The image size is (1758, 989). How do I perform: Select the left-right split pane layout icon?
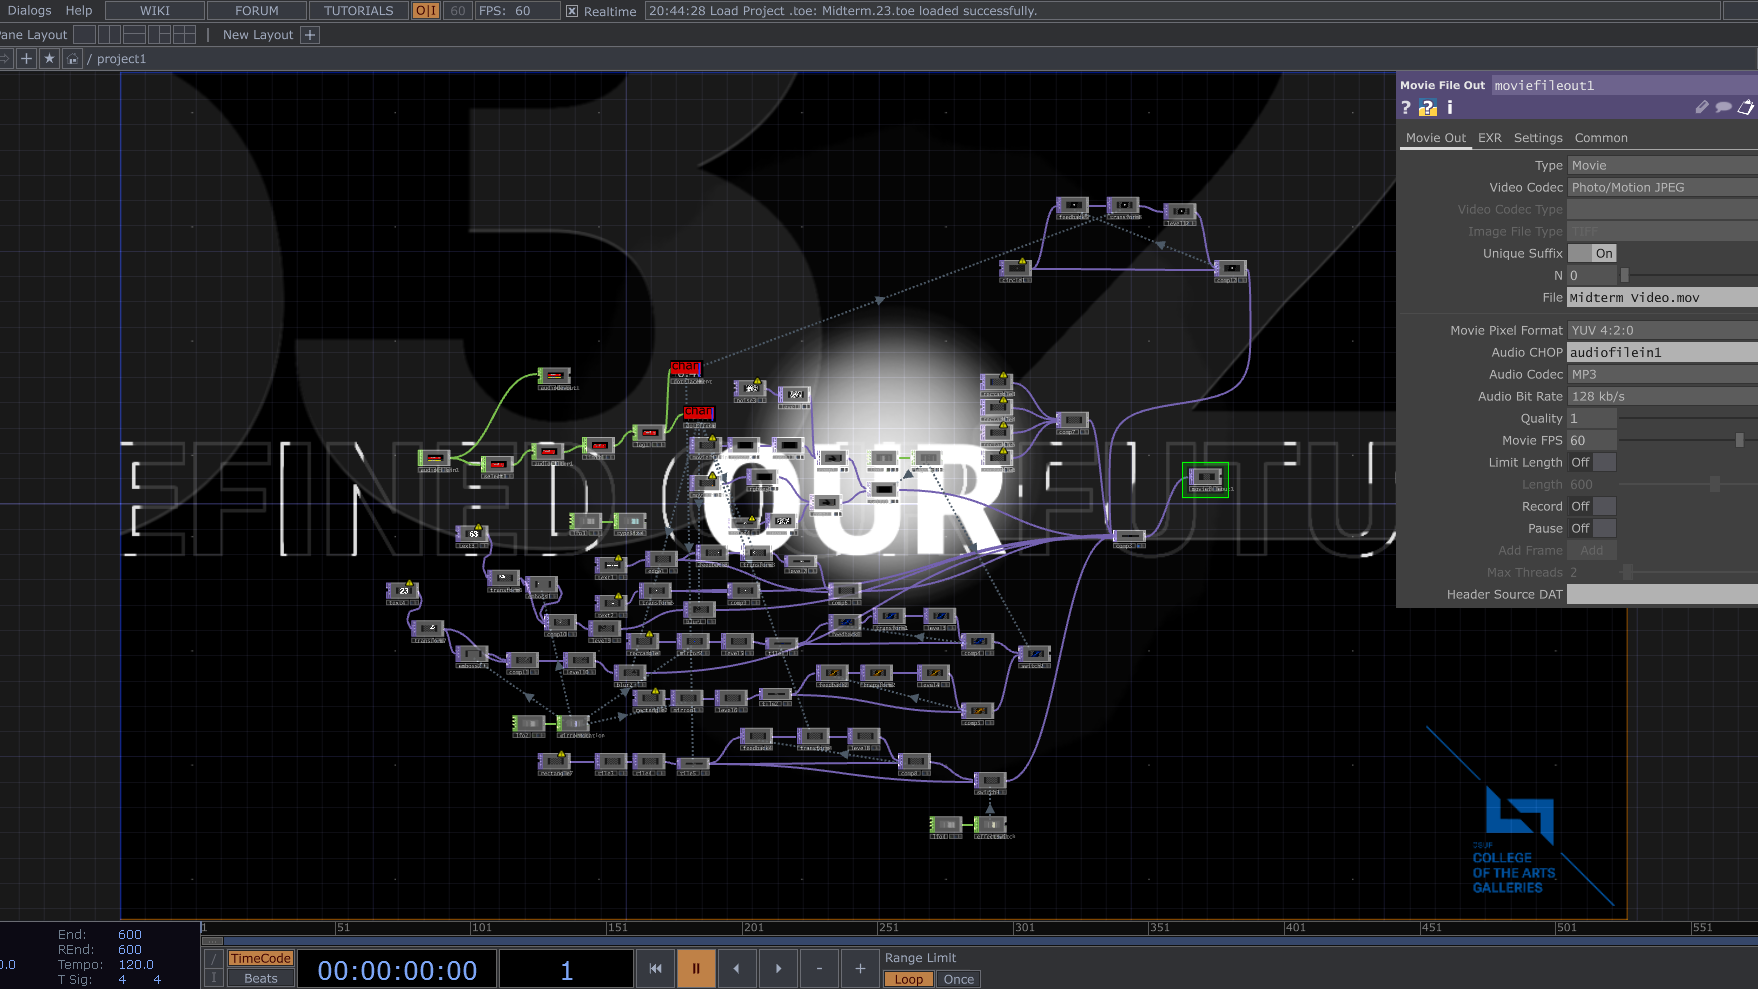click(109, 35)
